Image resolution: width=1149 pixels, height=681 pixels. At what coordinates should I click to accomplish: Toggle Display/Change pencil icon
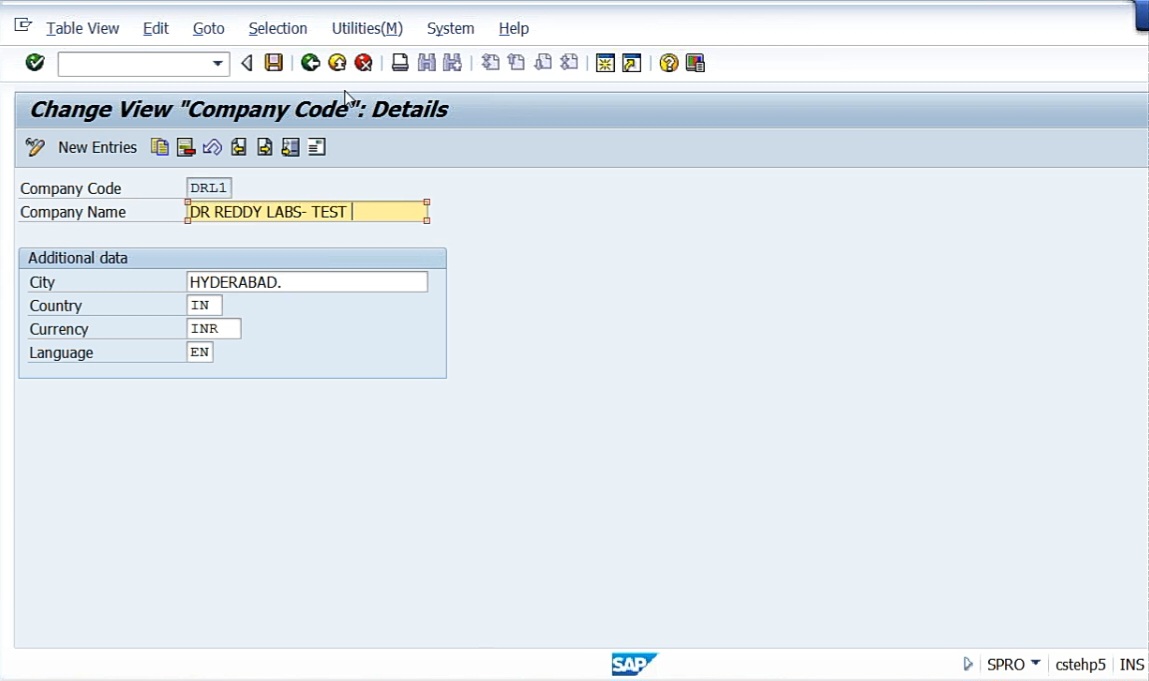pos(34,147)
